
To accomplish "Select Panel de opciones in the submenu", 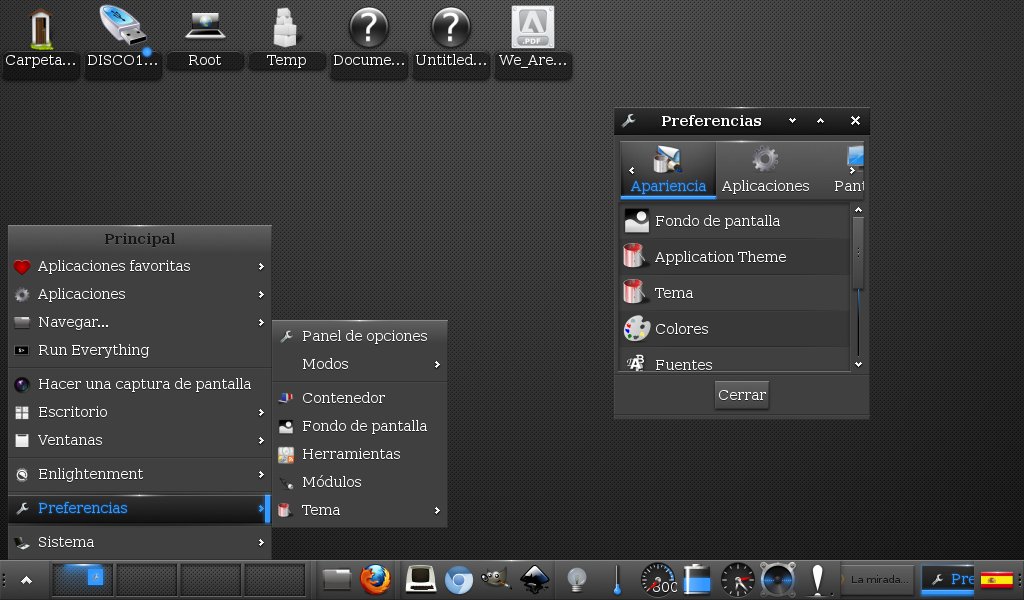I will [364, 336].
